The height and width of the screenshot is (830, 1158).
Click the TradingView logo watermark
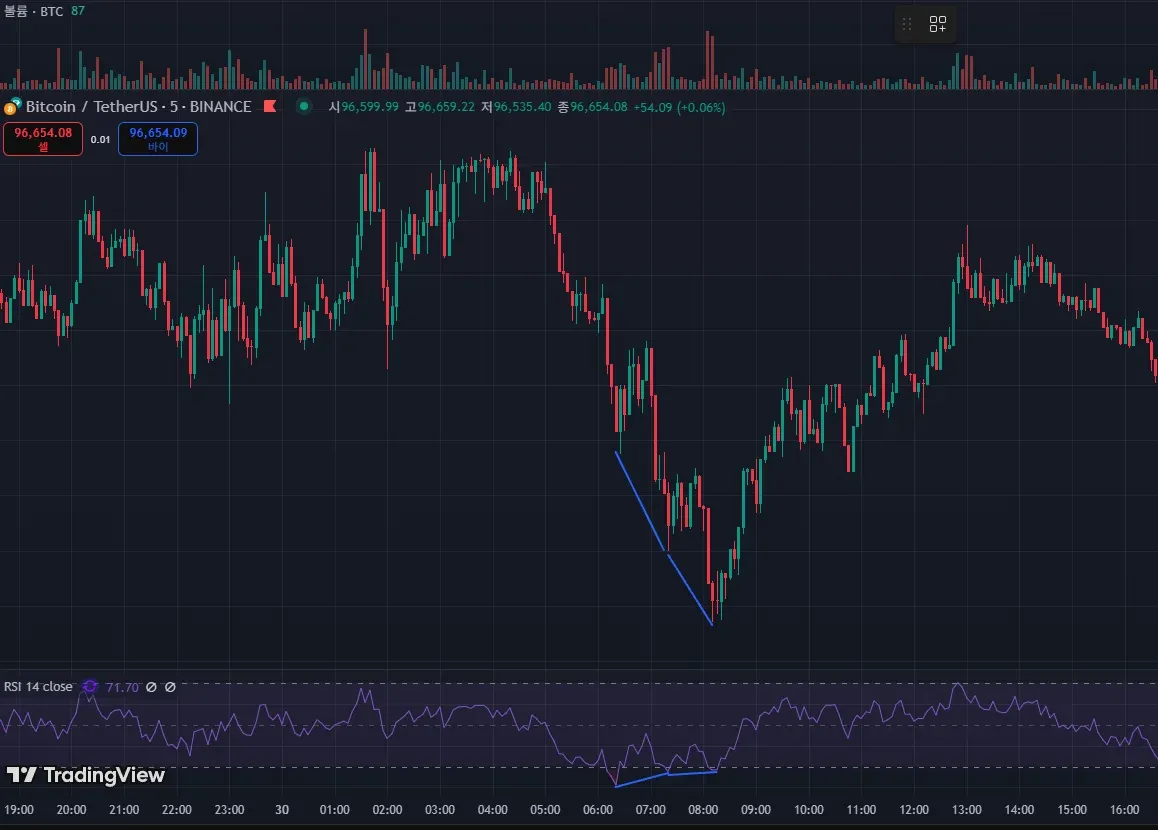[86, 775]
